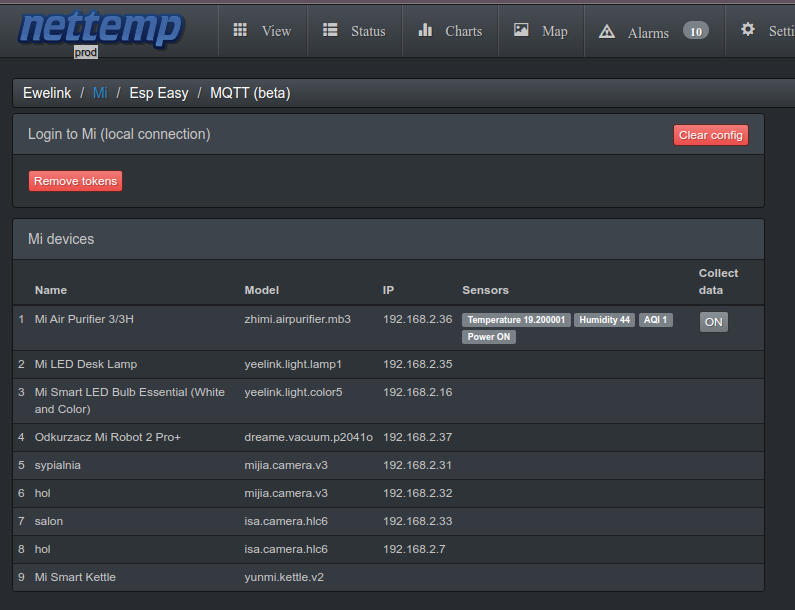Click IP address 192.168.2.36
795x610 pixels.
pos(417,319)
